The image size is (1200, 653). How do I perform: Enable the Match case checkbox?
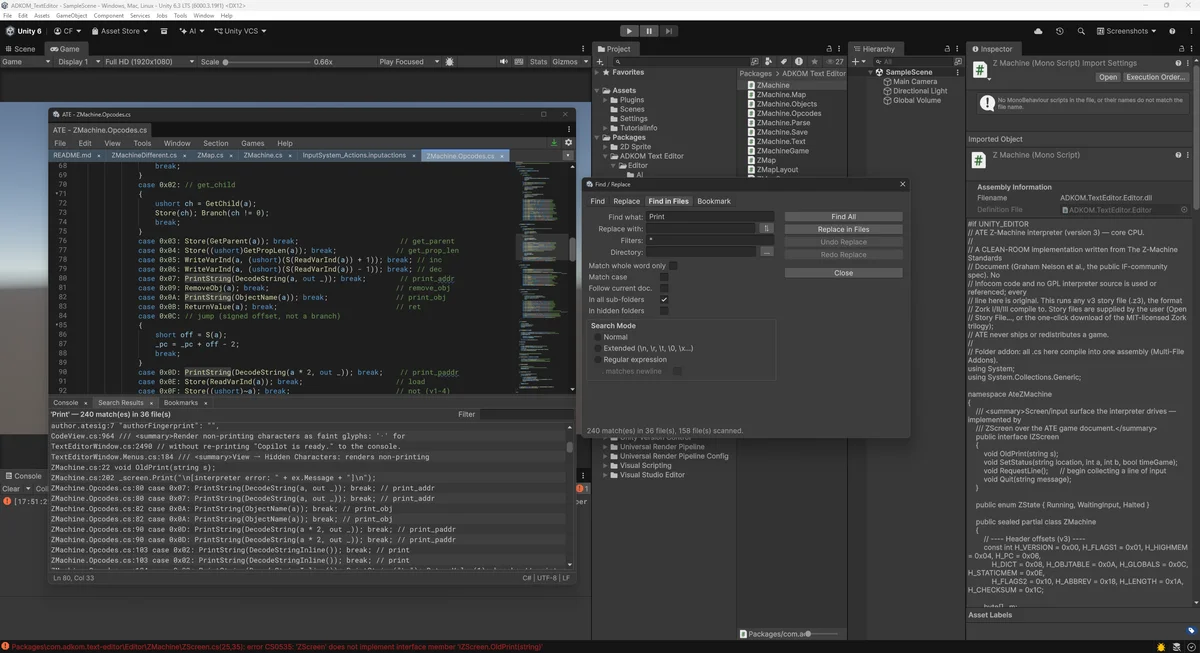tap(664, 277)
